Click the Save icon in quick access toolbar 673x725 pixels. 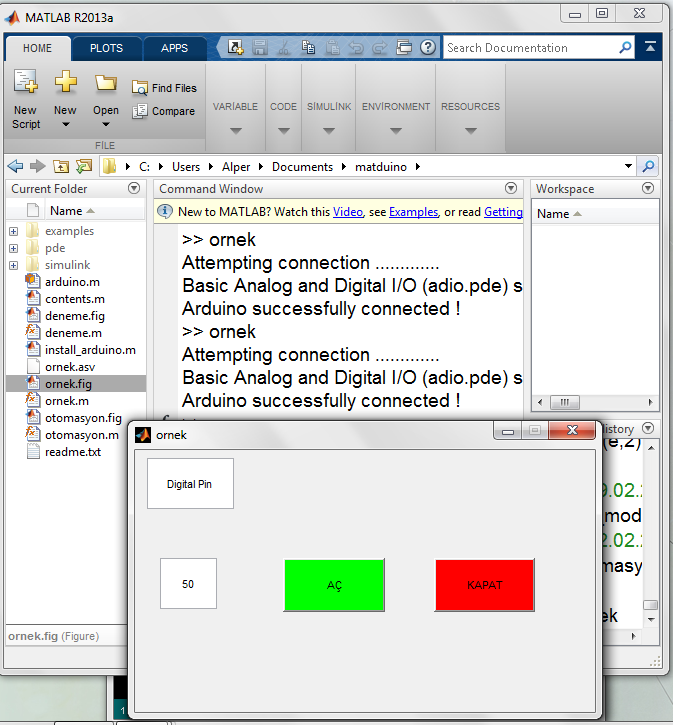(260, 47)
